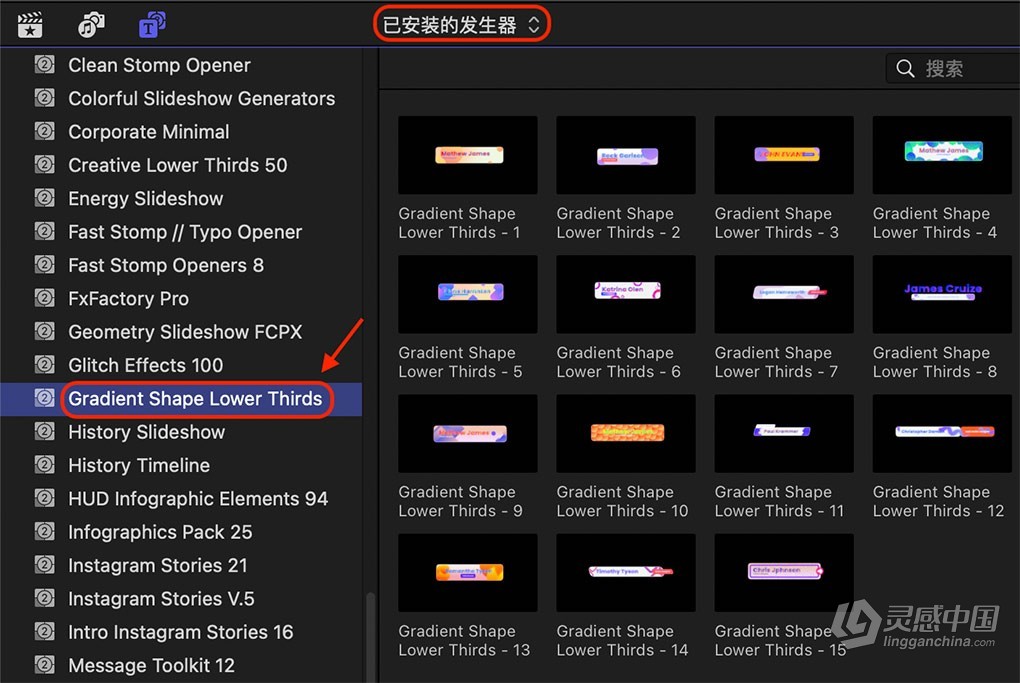
Task: Click the icon beside Infographics Pack 25
Action: point(44,531)
